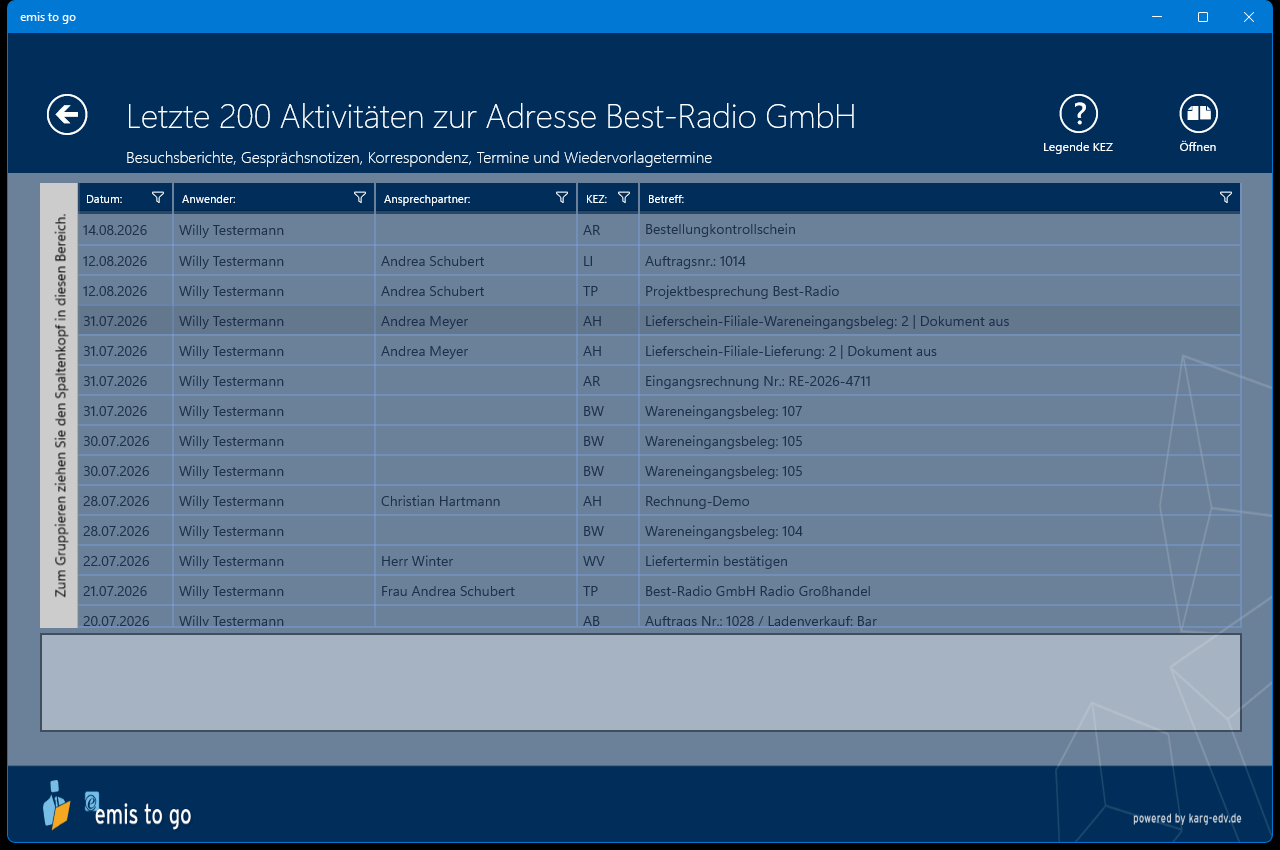Click the emis to go logo icon
The image size is (1280, 850).
click(57, 805)
